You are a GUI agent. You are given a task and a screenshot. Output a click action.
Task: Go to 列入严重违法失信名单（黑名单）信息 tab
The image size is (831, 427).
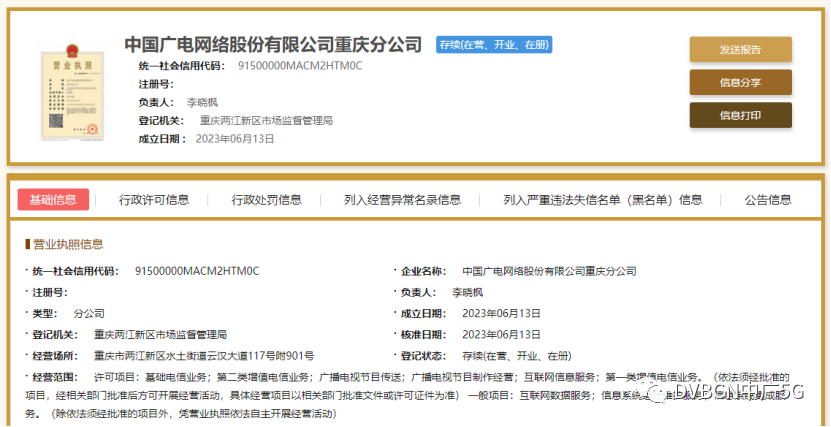point(603,200)
